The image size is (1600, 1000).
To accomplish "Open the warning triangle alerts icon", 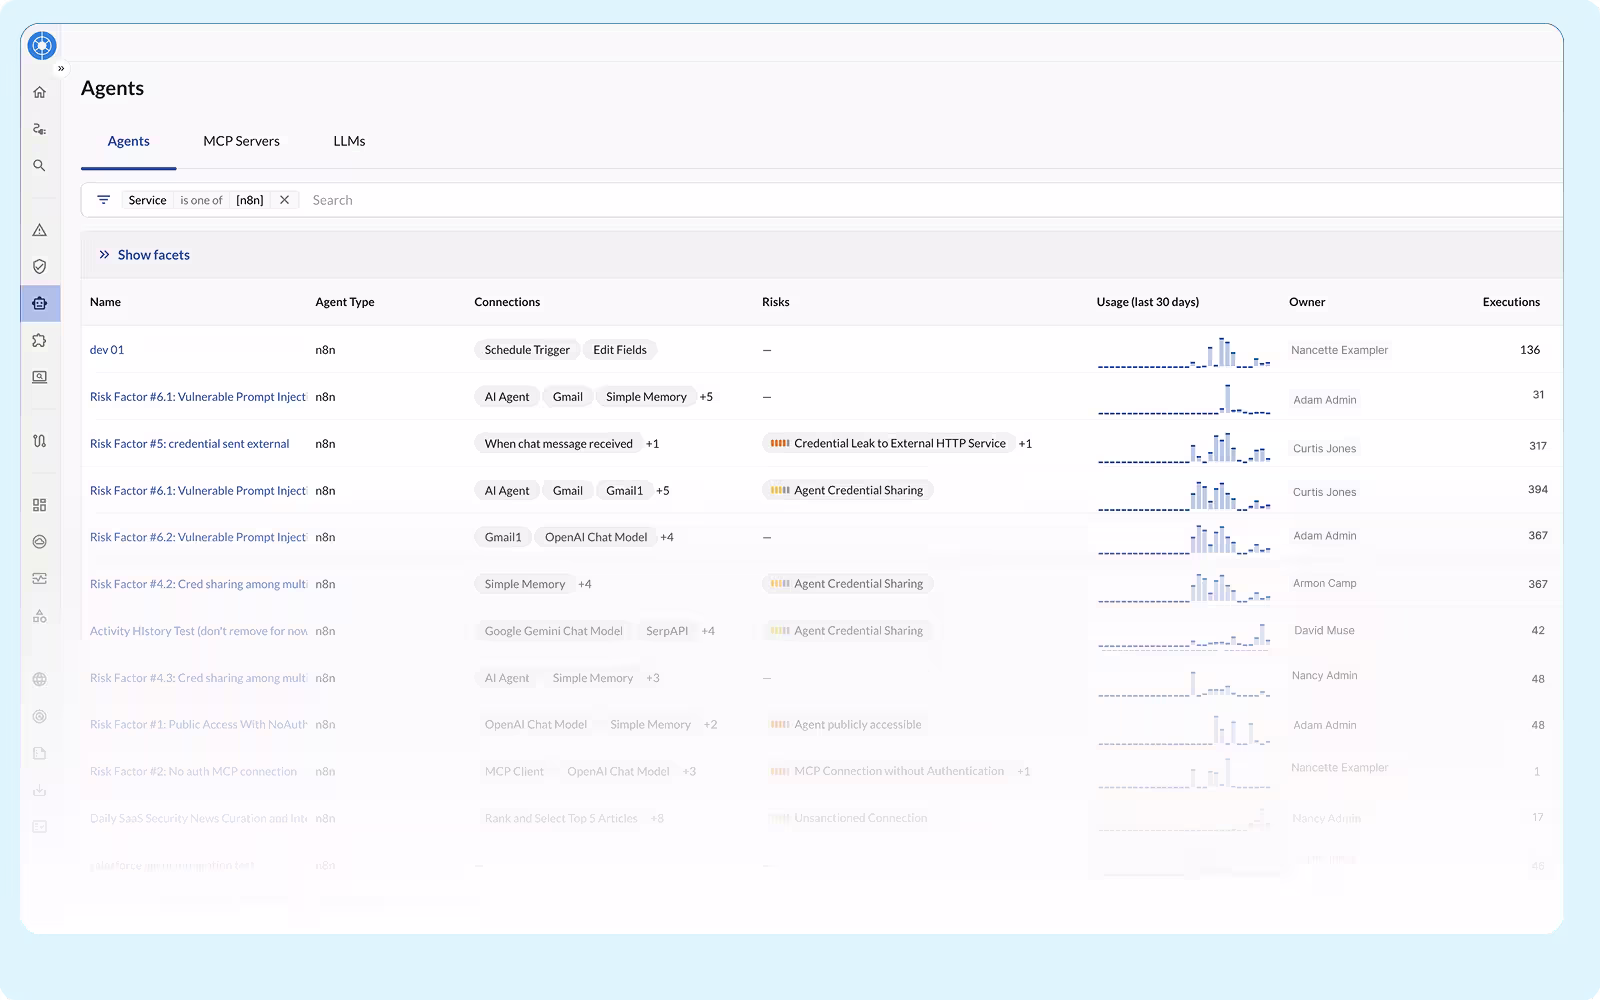I will click(x=40, y=230).
